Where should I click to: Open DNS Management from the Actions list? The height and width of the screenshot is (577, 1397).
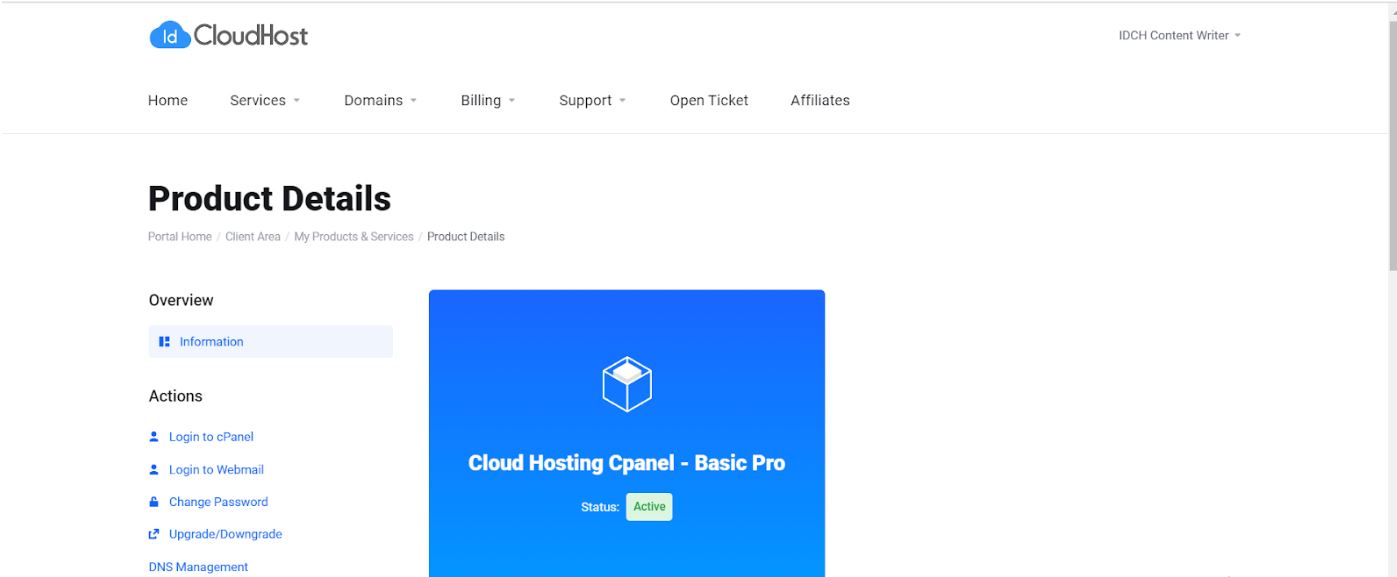(x=197, y=566)
